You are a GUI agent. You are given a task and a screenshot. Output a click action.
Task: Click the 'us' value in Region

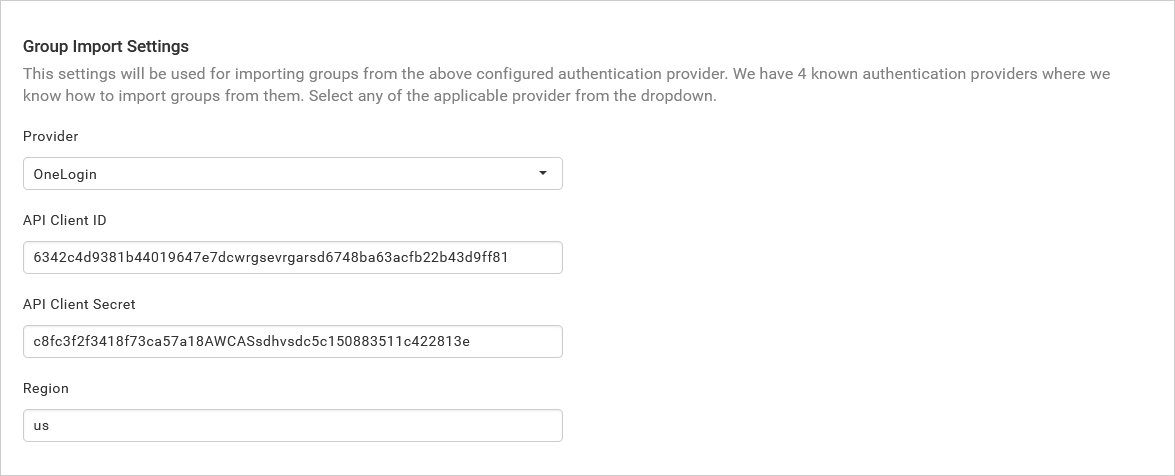click(x=41, y=425)
